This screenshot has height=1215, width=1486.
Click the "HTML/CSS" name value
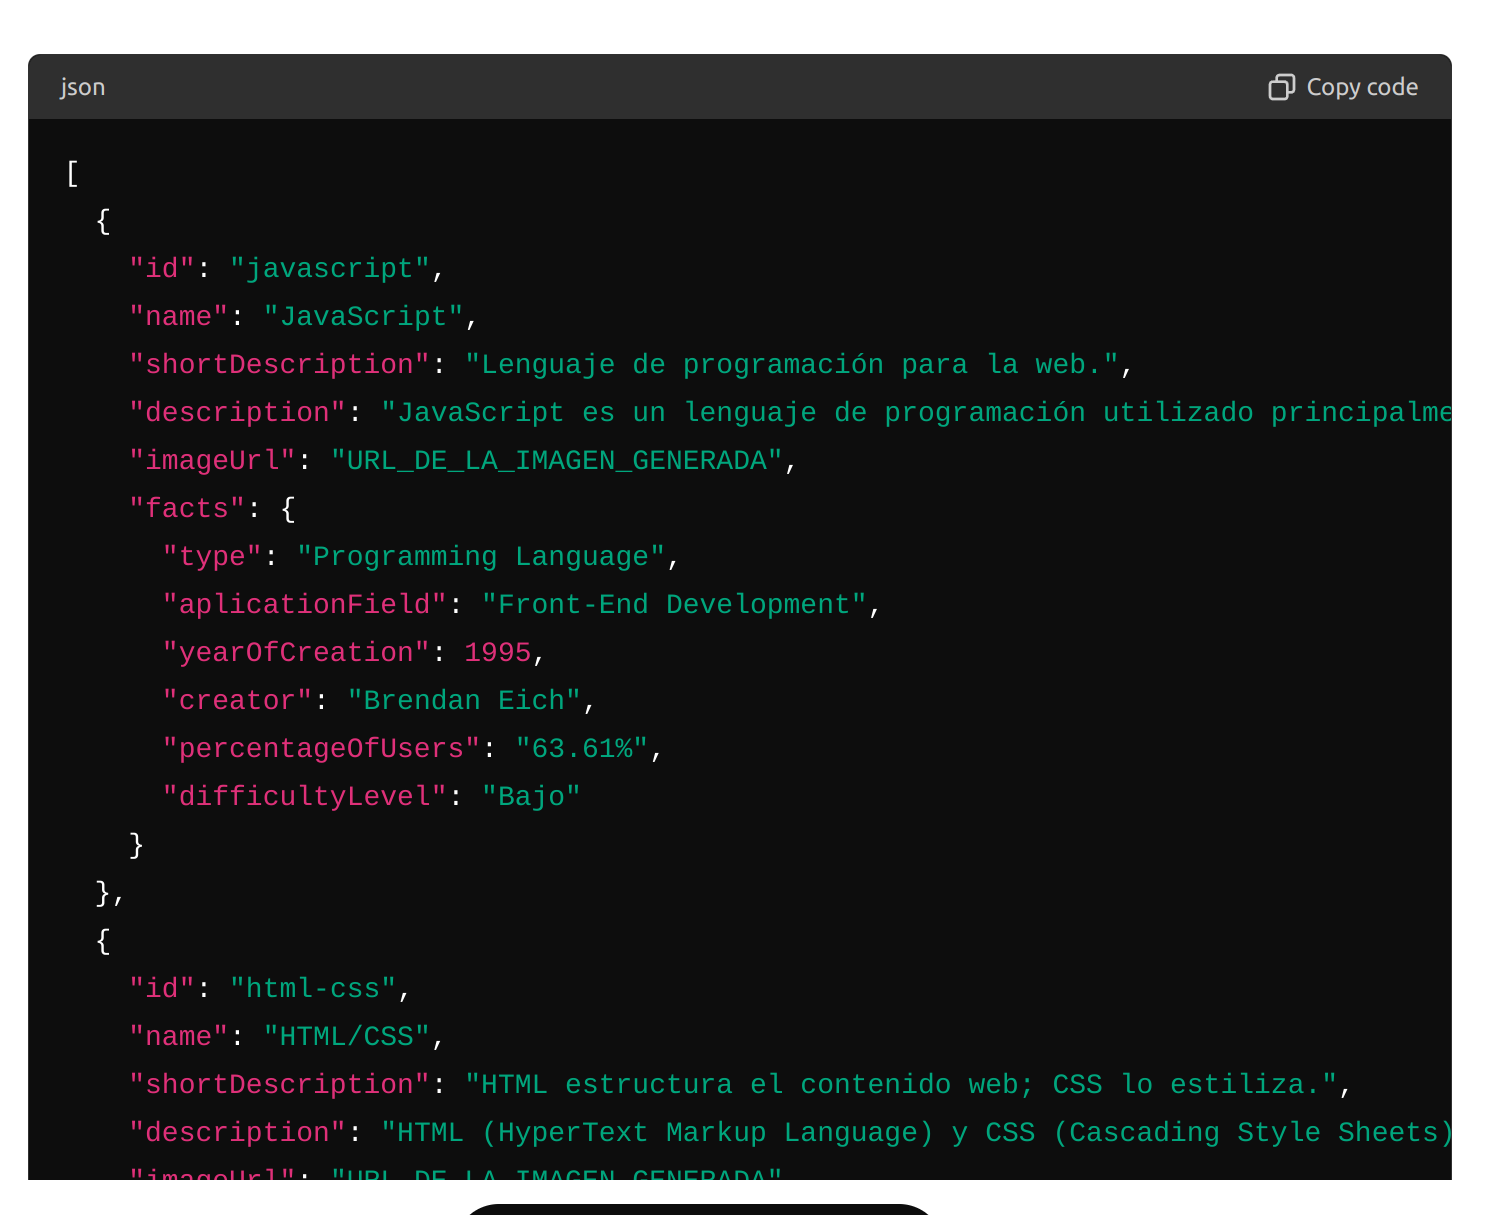pyautogui.click(x=347, y=1037)
